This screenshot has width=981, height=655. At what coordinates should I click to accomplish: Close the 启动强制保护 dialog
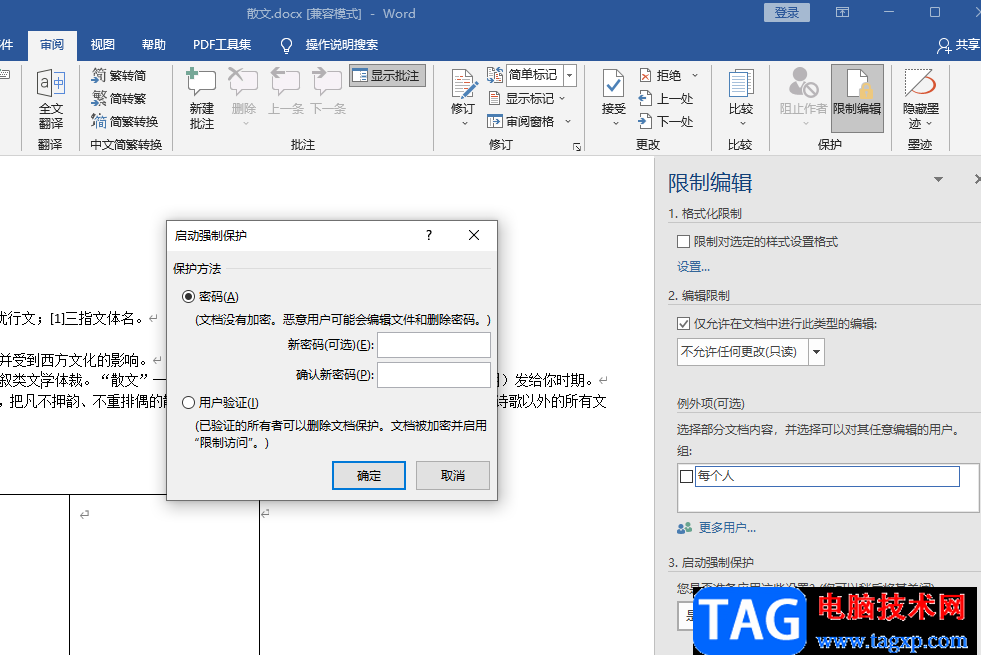[474, 235]
